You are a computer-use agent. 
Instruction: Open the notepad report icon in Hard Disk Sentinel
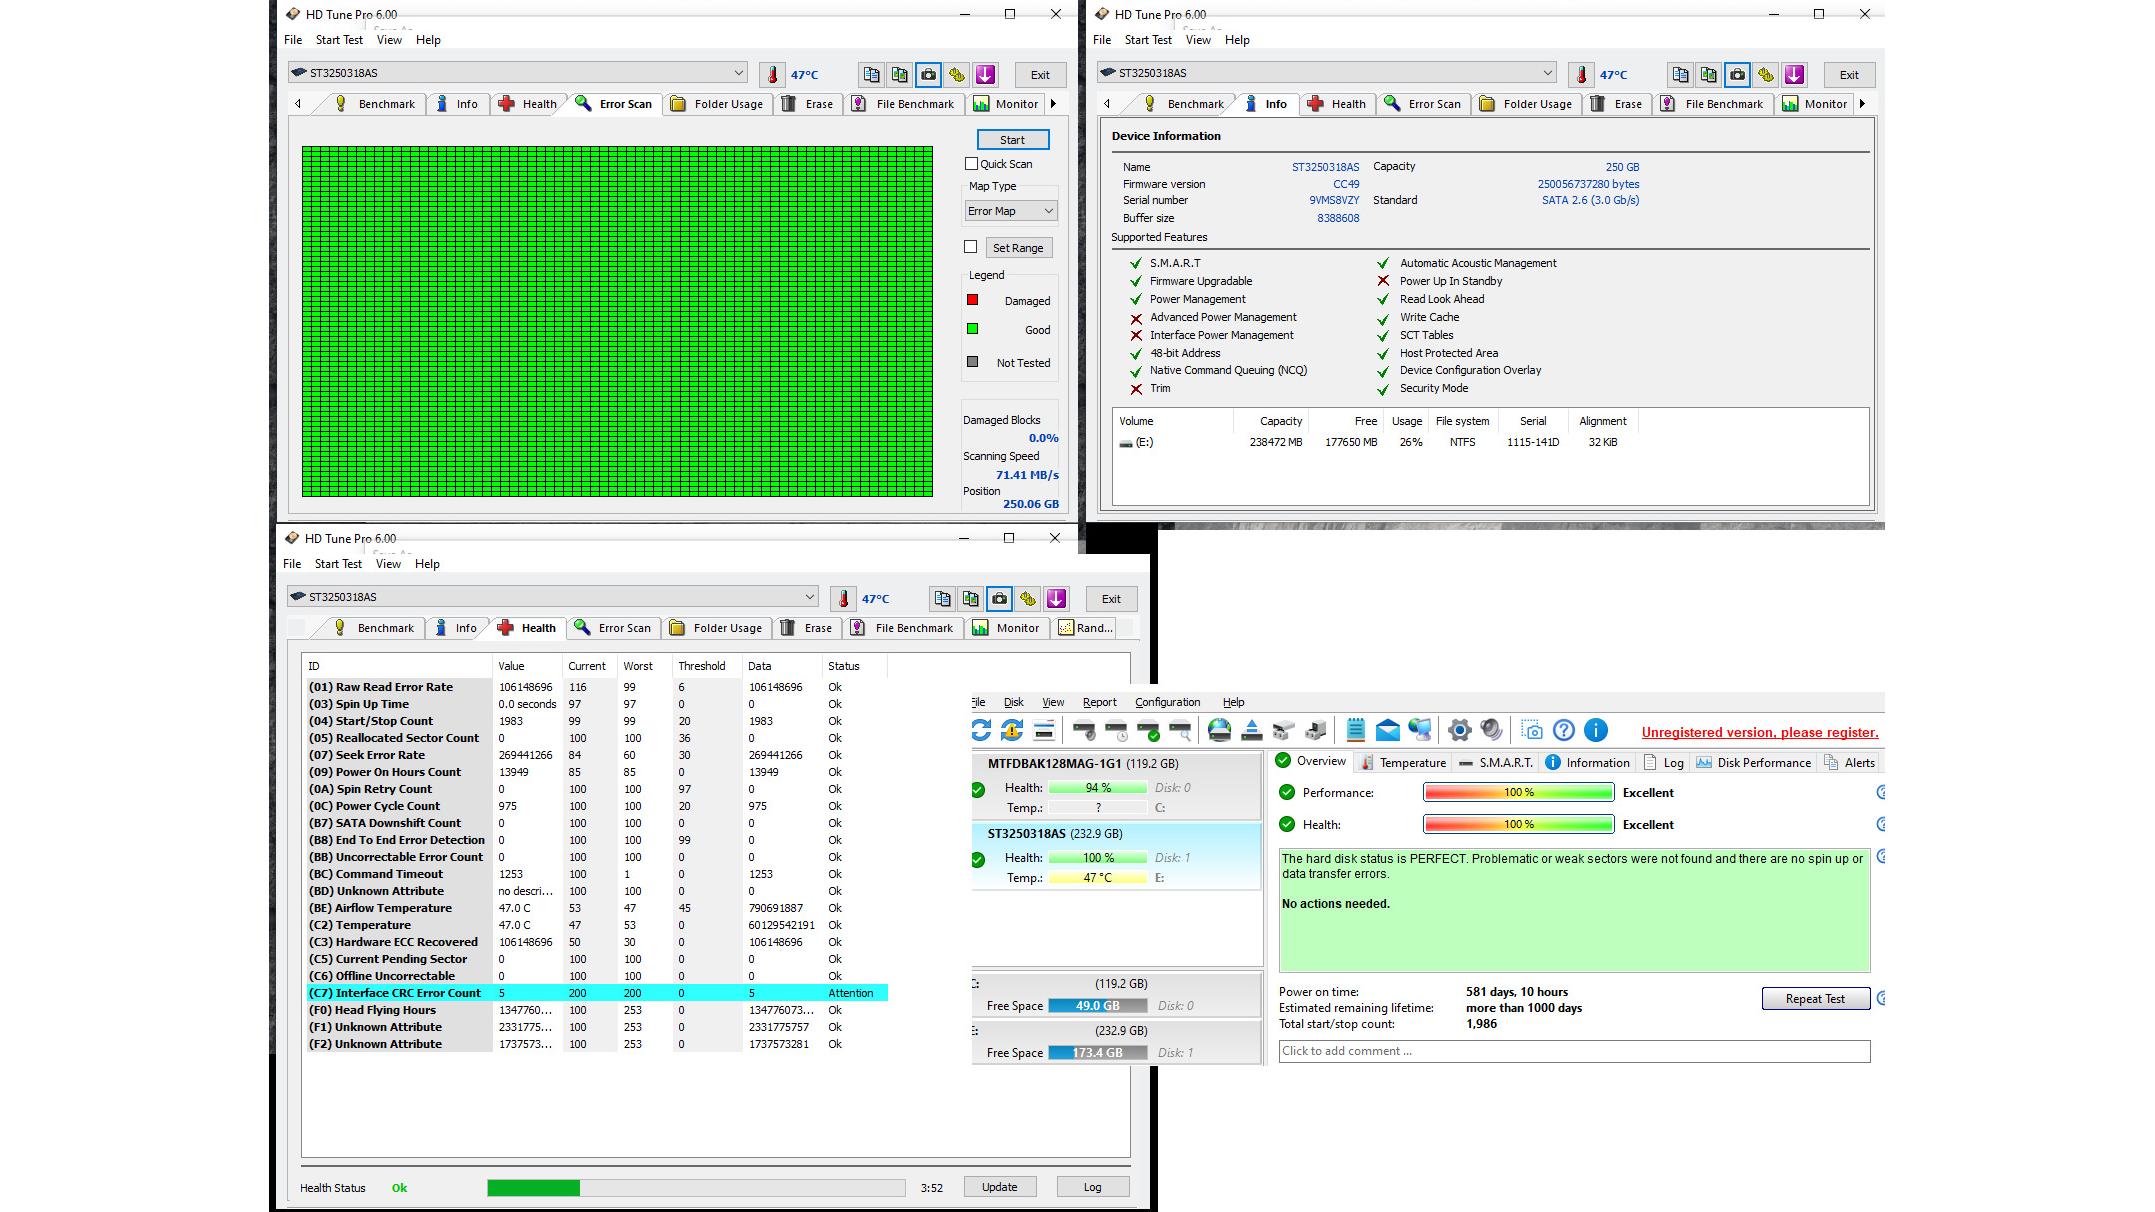point(1355,731)
